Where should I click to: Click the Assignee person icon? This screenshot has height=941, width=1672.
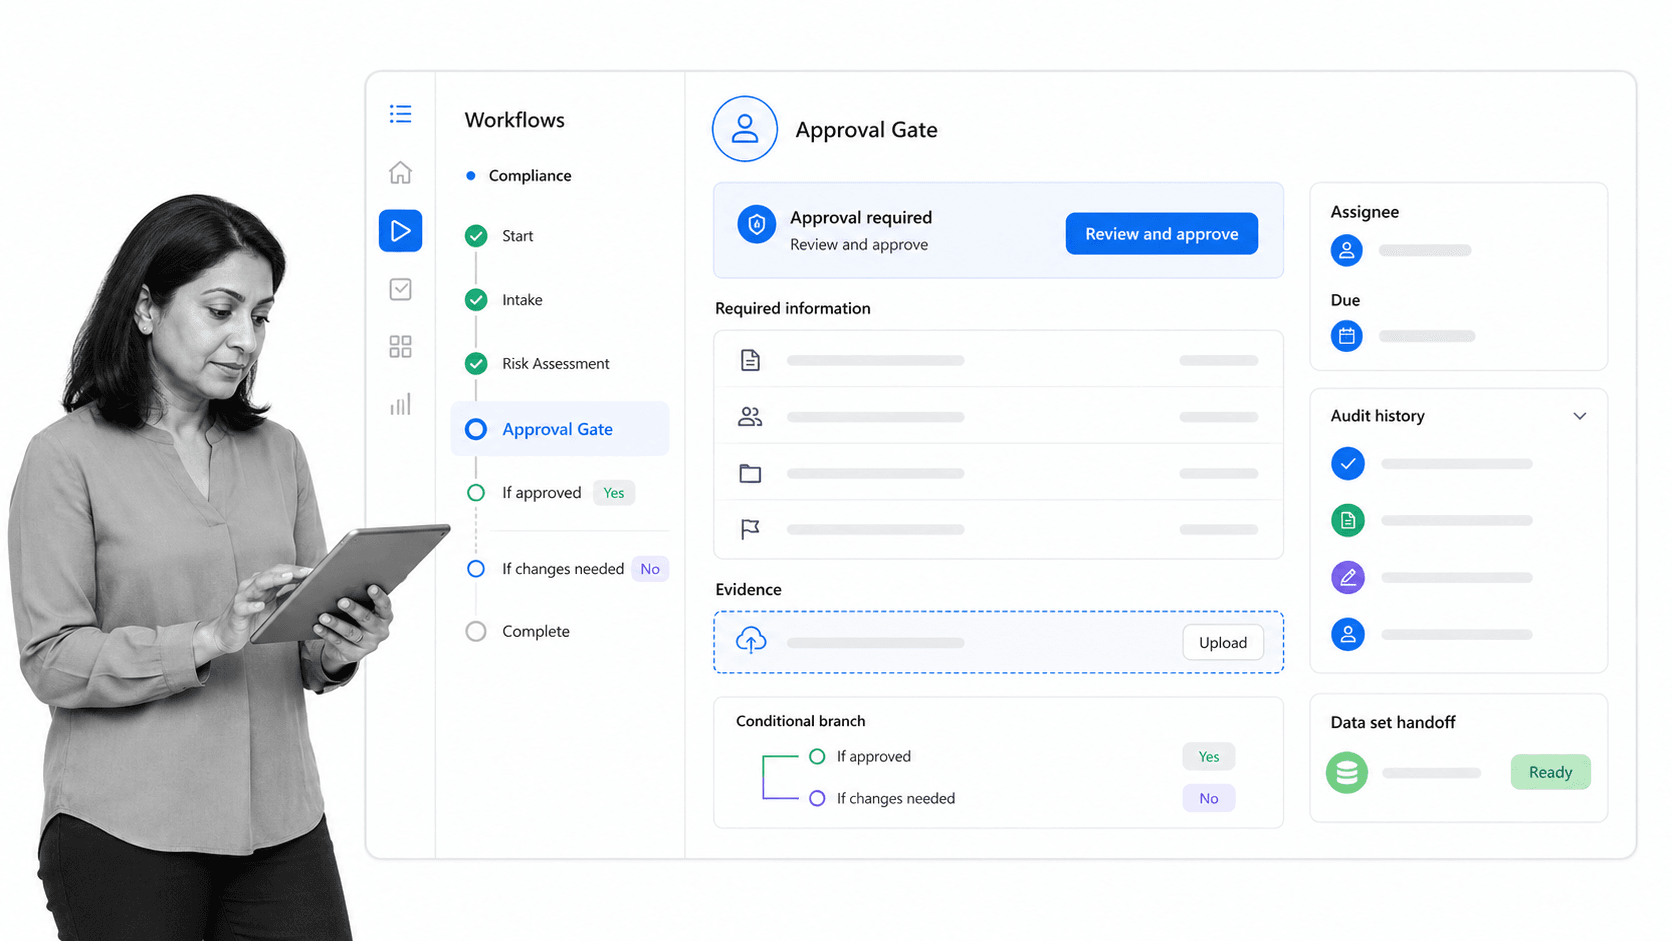click(x=1347, y=250)
